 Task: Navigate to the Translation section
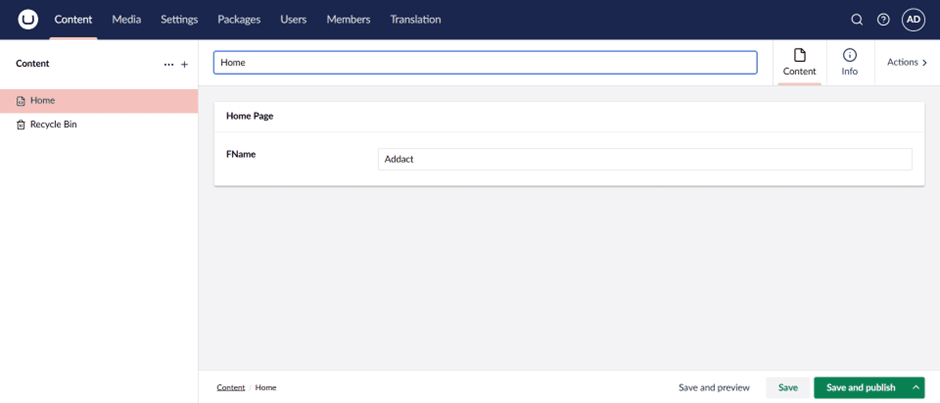tap(415, 19)
